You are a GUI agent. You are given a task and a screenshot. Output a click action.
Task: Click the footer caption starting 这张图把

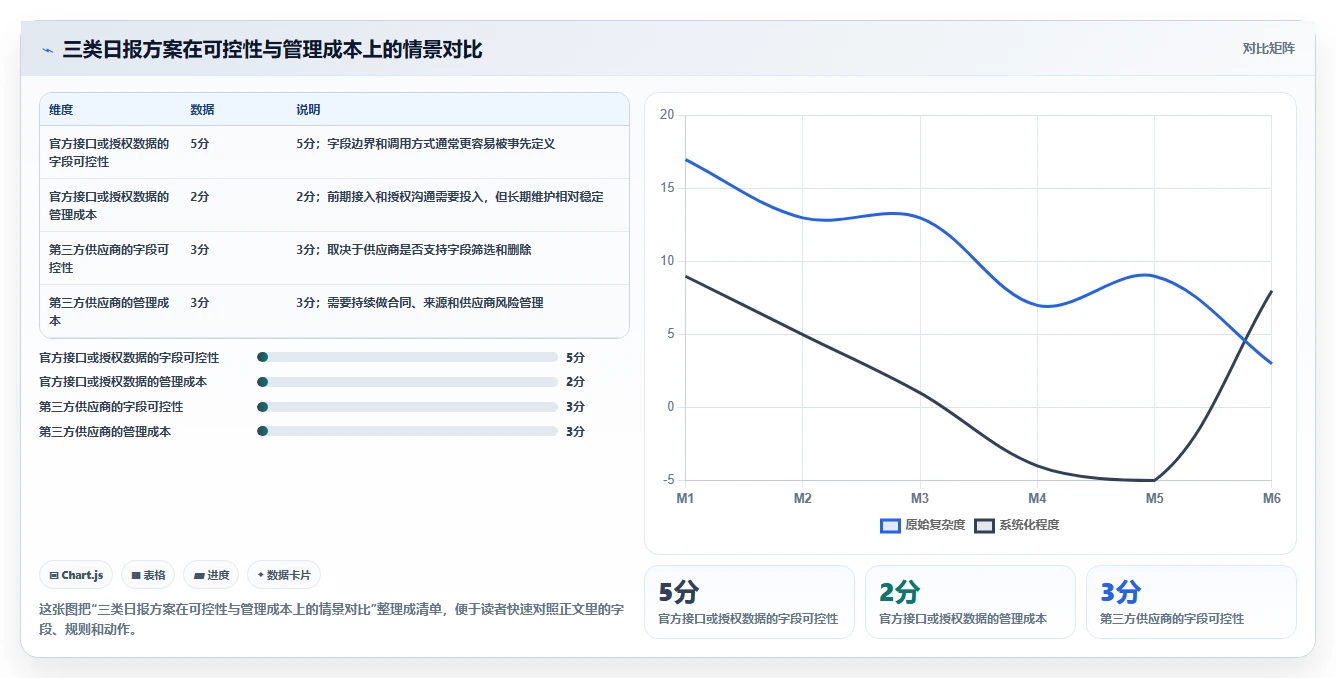point(331,619)
